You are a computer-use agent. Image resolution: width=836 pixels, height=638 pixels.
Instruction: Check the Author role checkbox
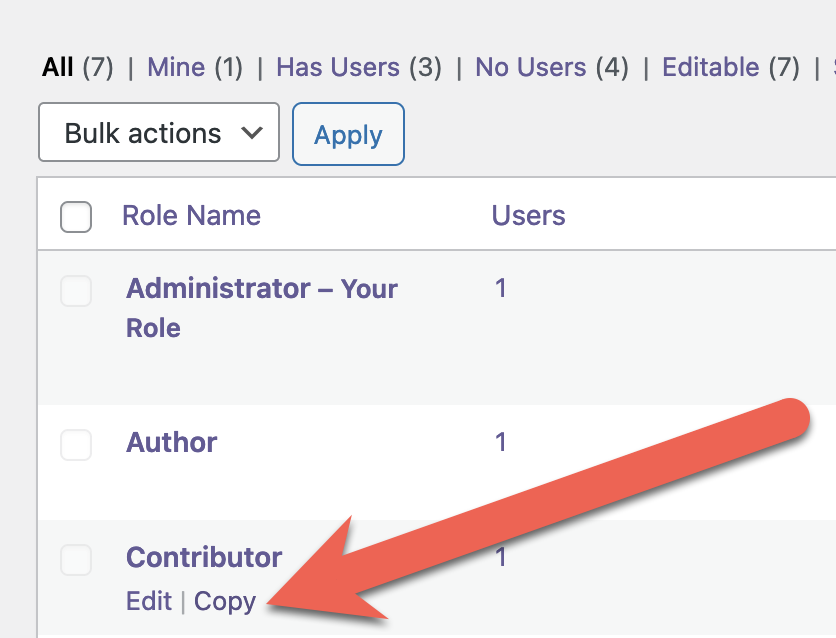click(76, 445)
